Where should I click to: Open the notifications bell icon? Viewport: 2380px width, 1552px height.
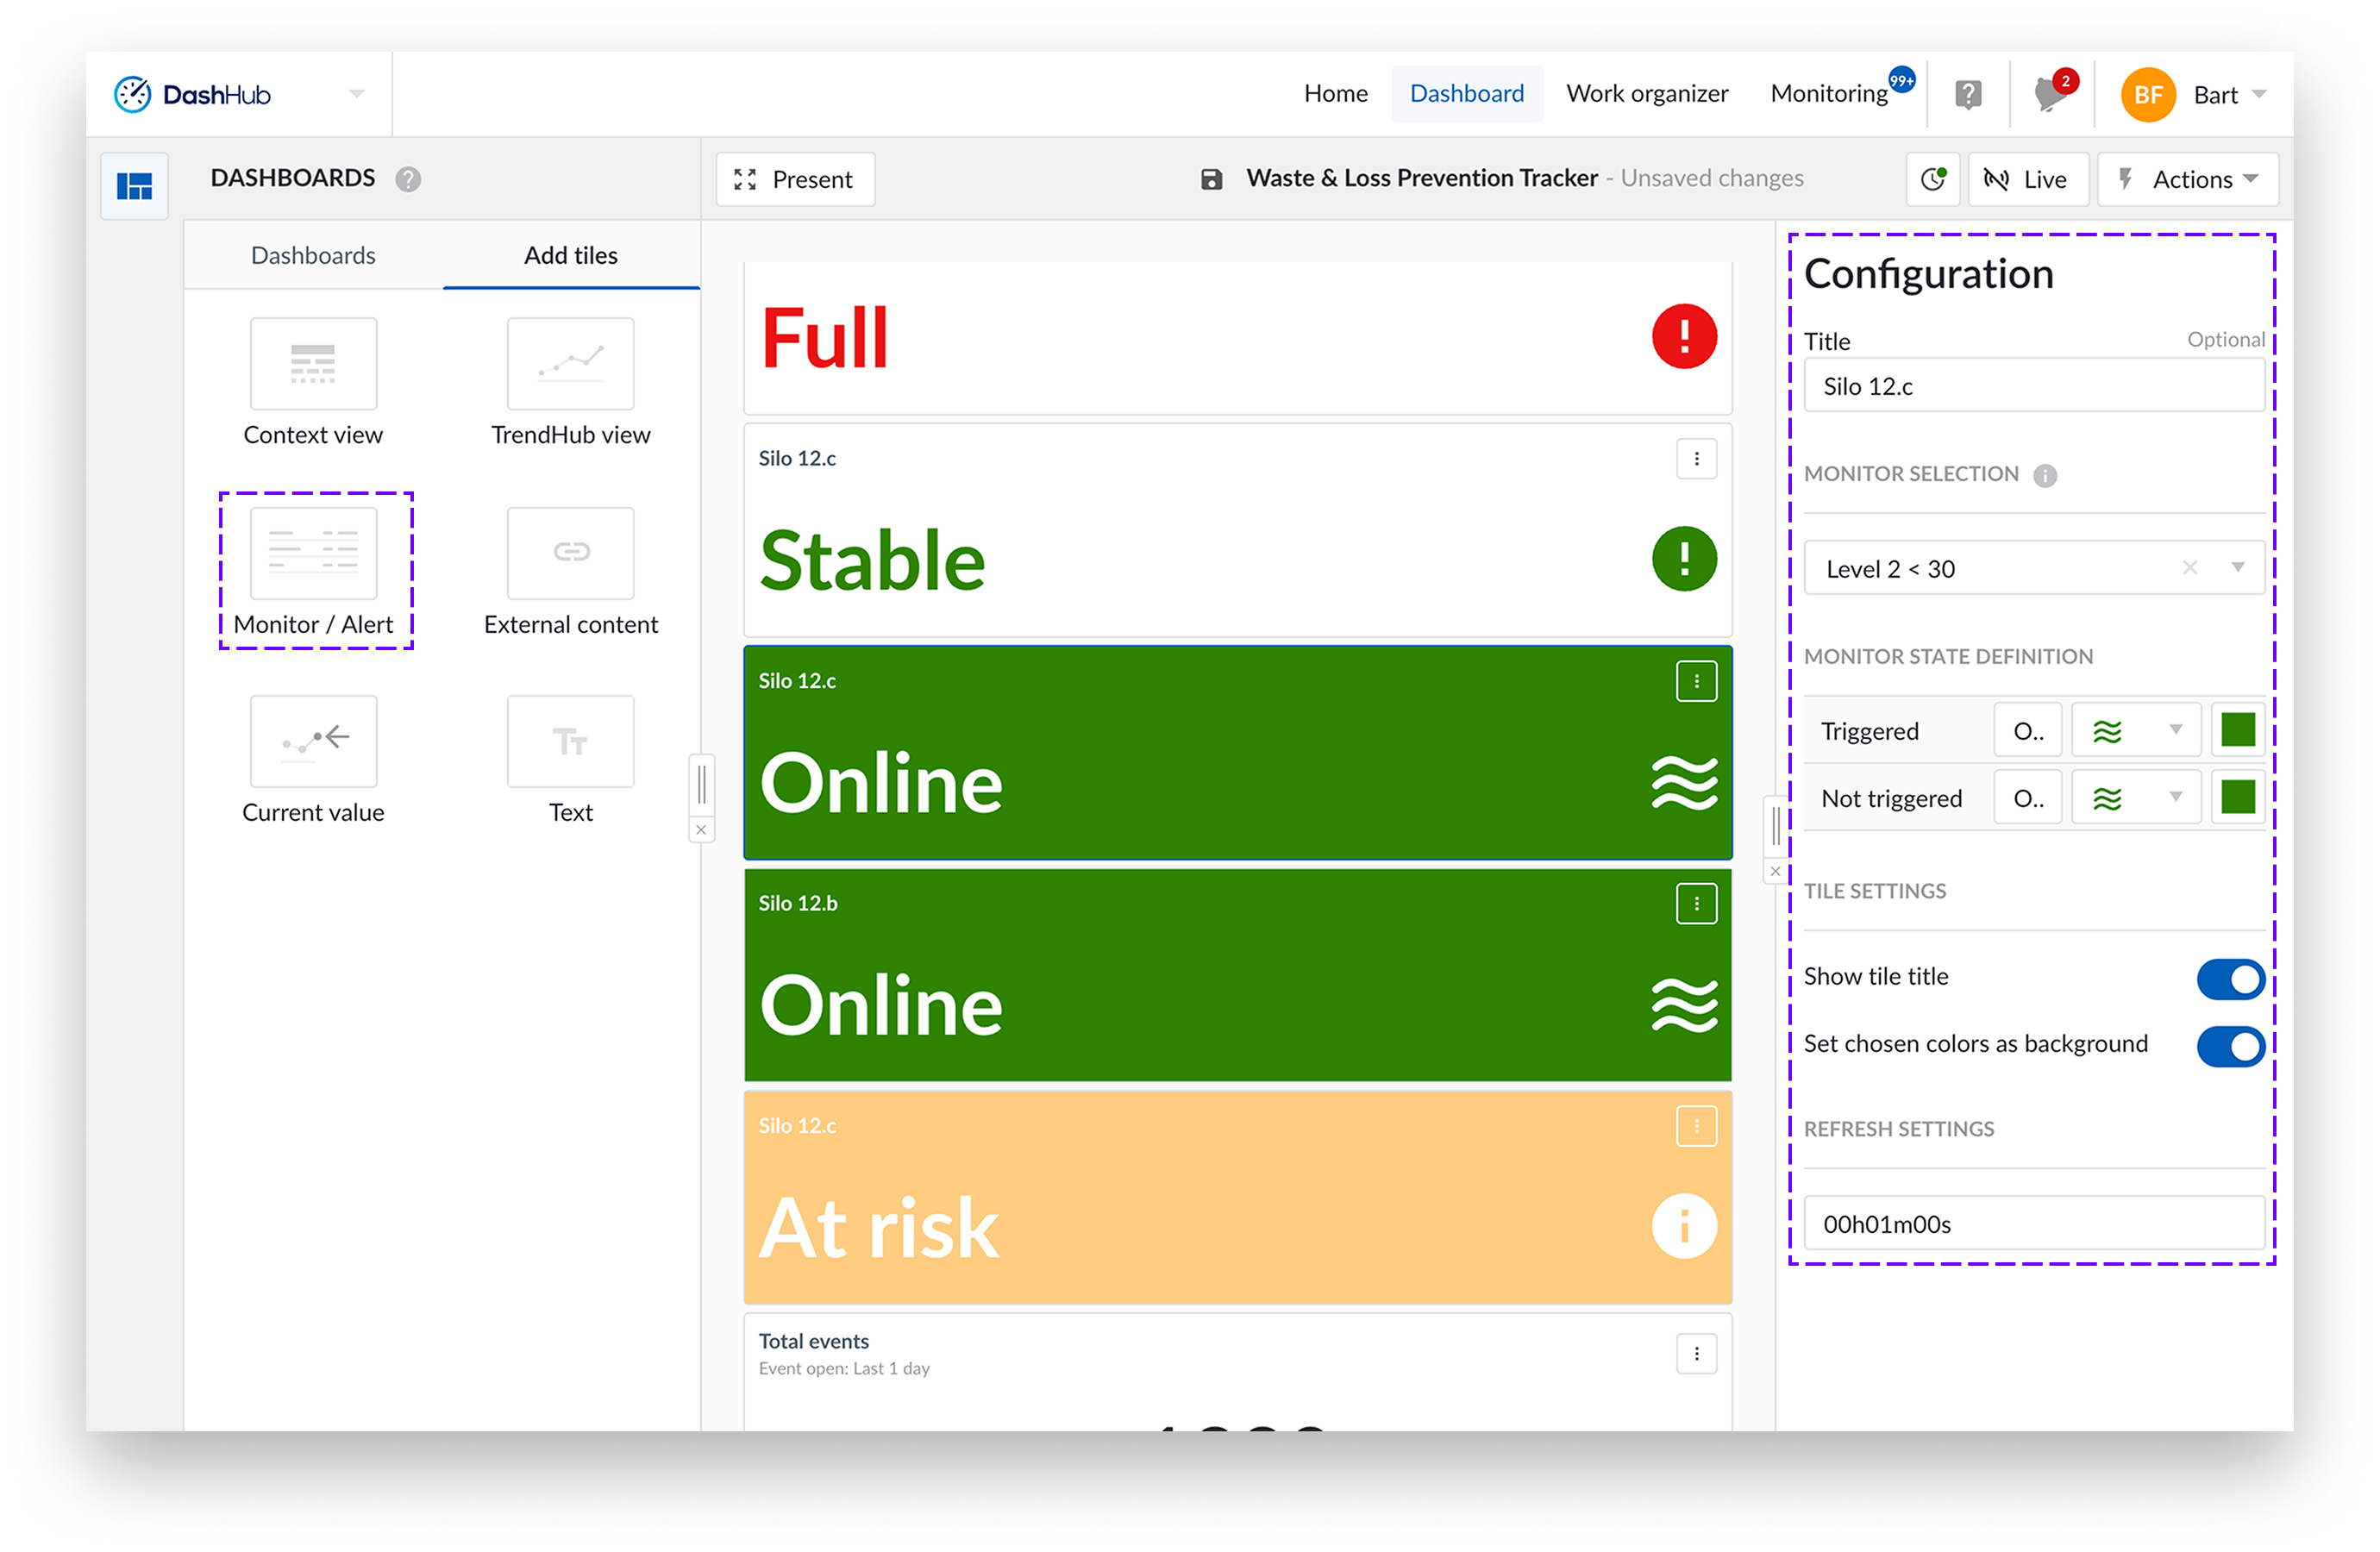pos(2049,95)
